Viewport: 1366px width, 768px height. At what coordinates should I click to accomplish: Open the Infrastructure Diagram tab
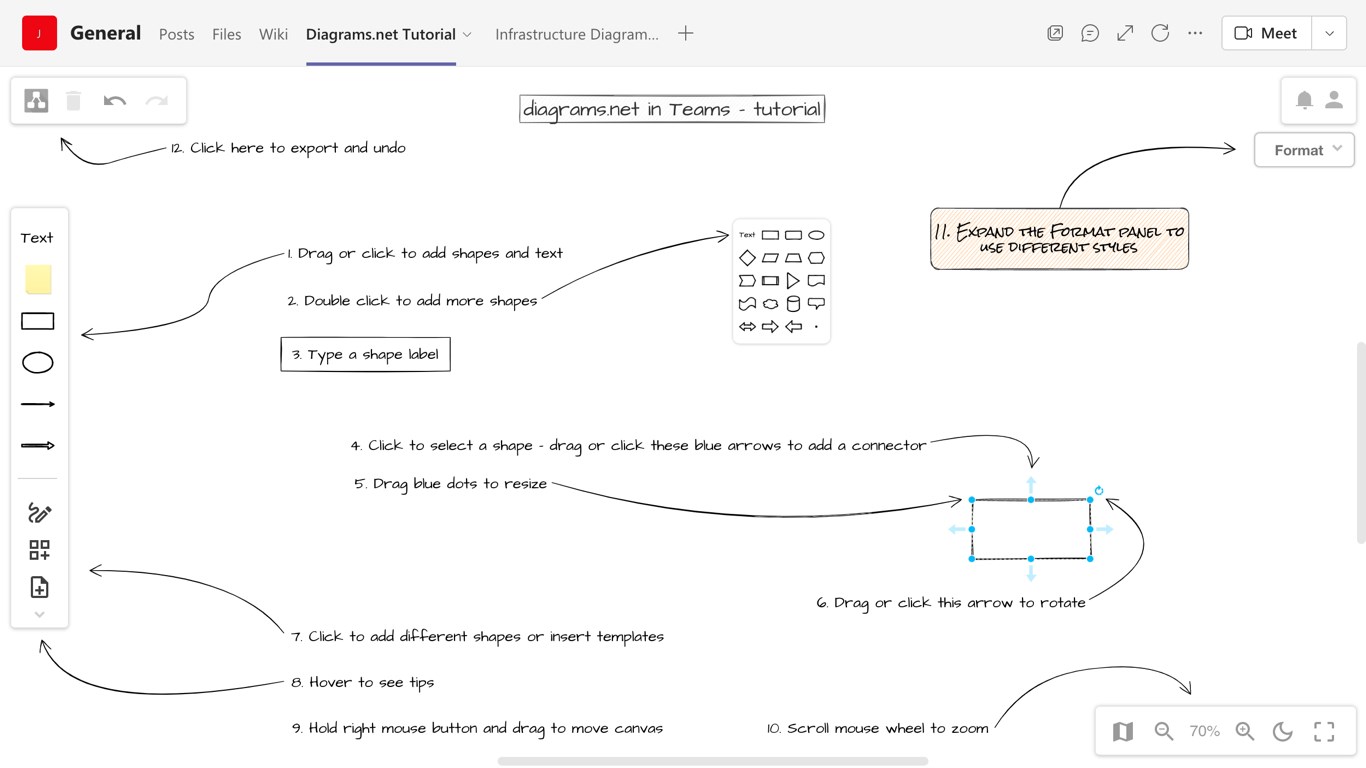(577, 34)
